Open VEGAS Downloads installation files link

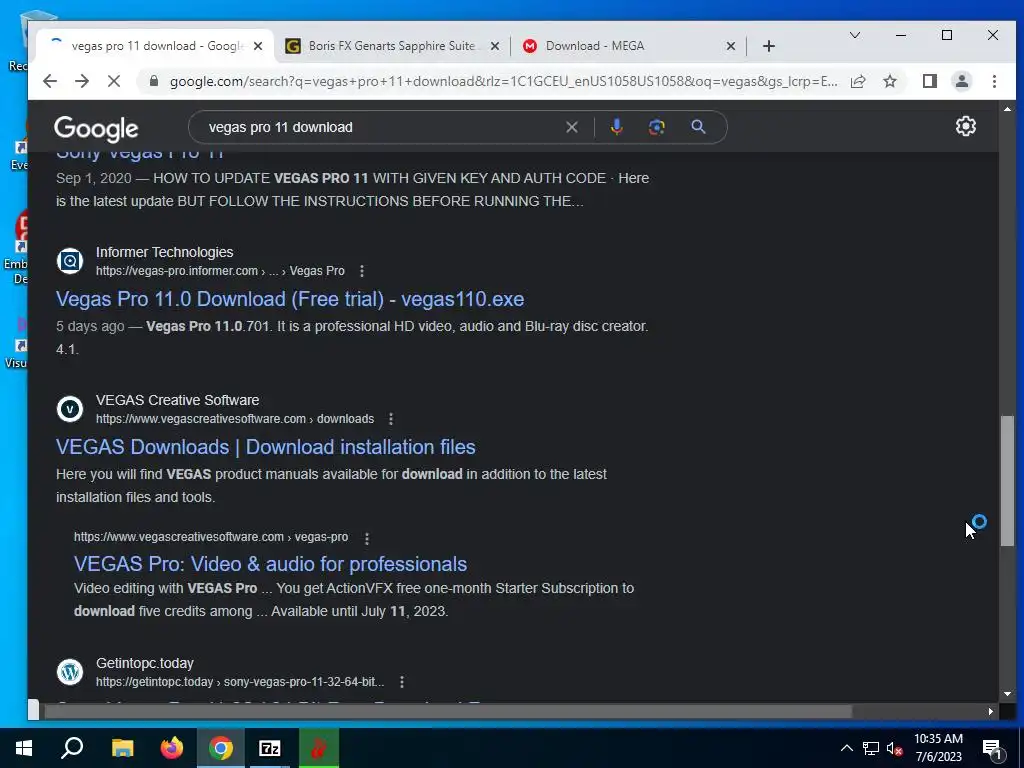(266, 447)
